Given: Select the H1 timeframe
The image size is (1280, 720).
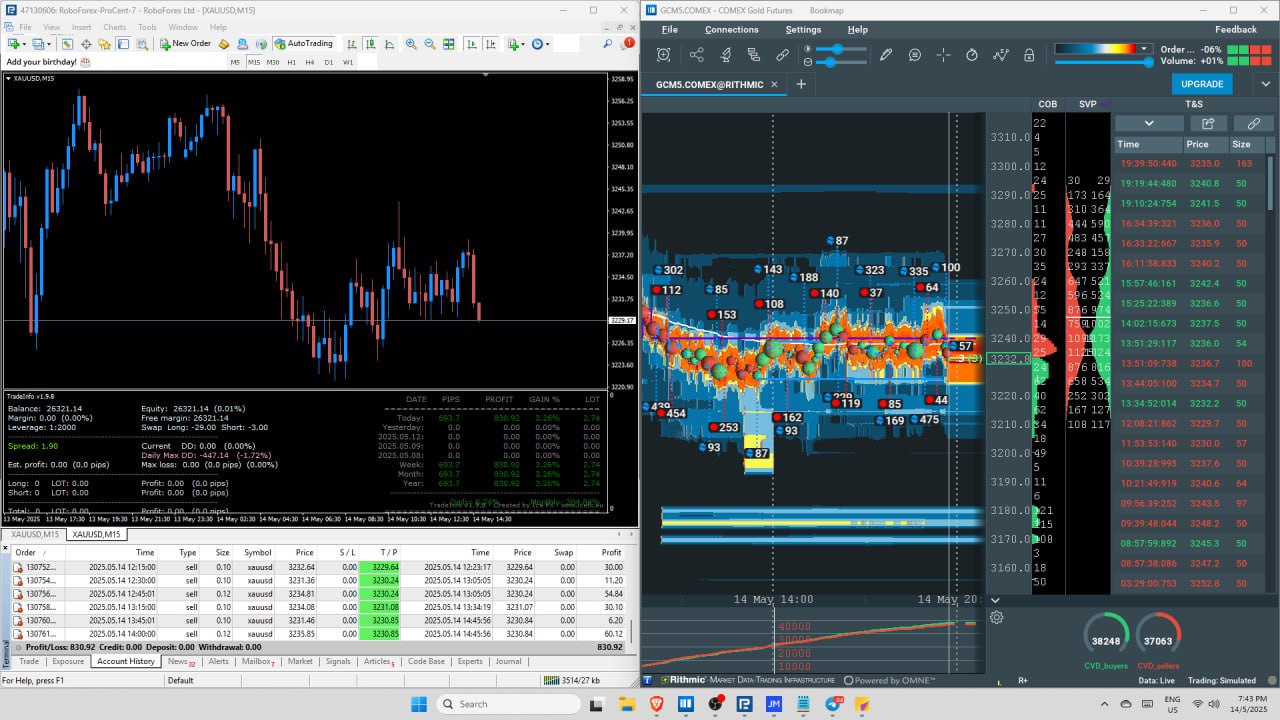Looking at the screenshot, I should coord(291,62).
